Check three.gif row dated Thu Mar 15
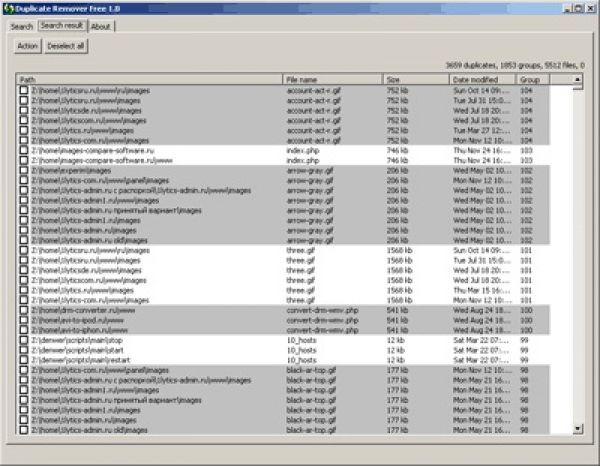Screen dimensions: 600x466 click(x=24, y=290)
